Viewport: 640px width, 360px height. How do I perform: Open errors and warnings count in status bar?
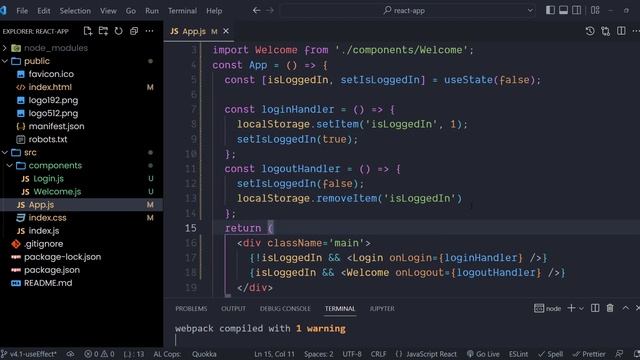coord(99,354)
